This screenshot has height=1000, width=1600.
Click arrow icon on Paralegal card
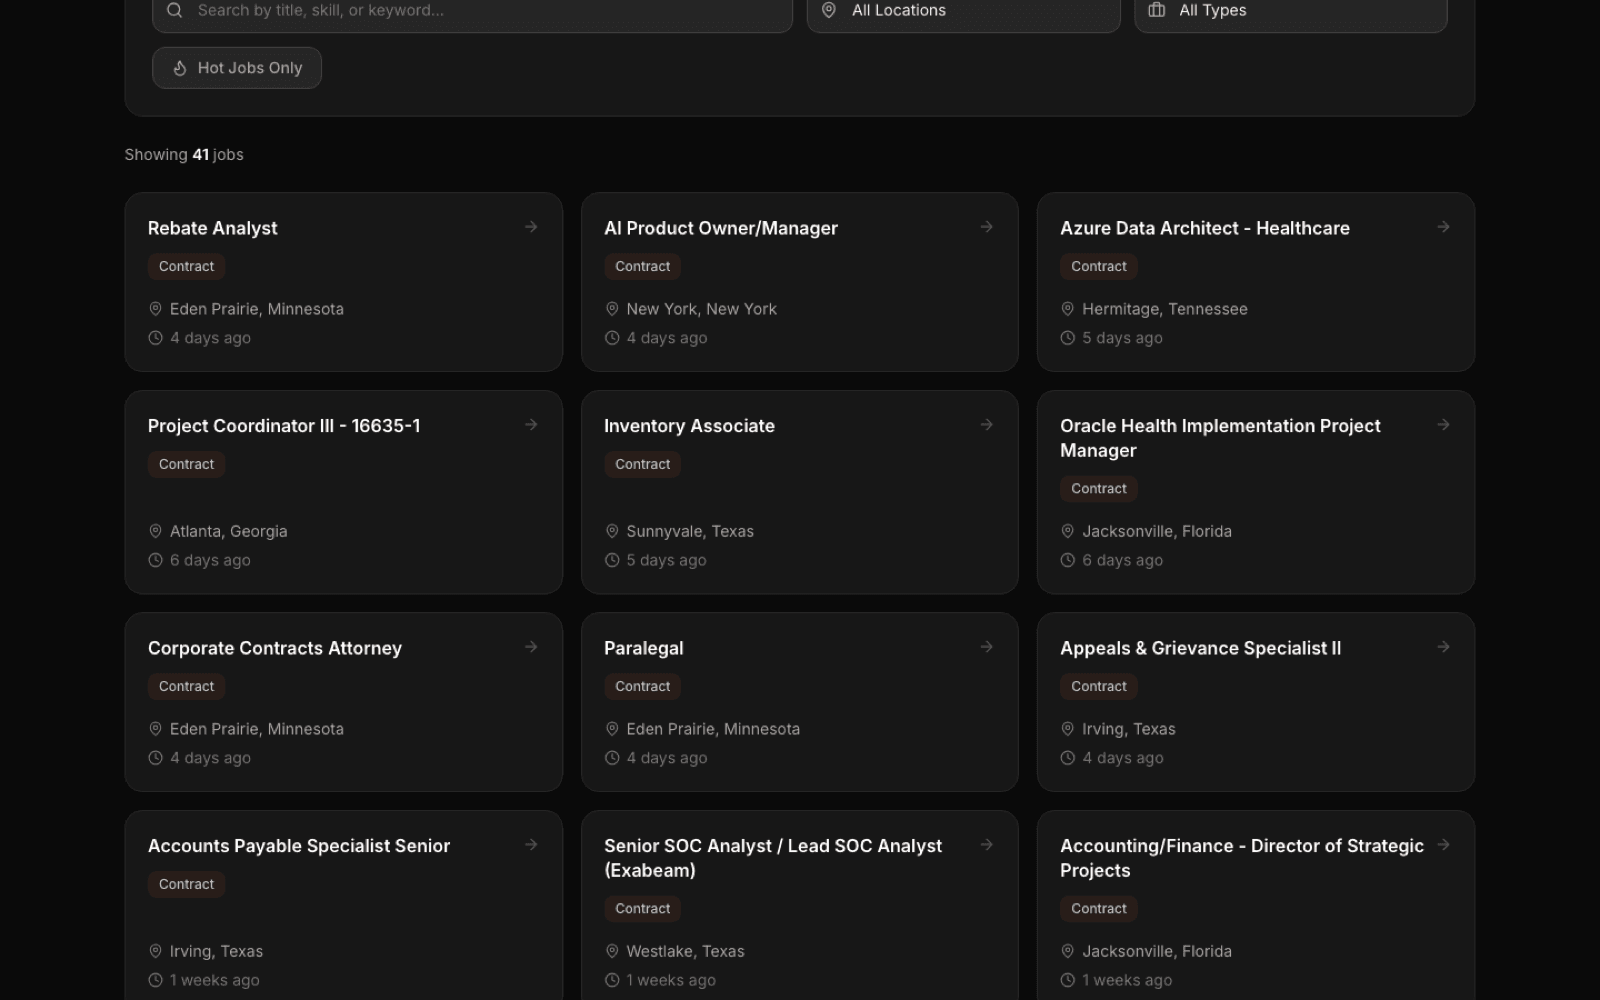pos(987,647)
